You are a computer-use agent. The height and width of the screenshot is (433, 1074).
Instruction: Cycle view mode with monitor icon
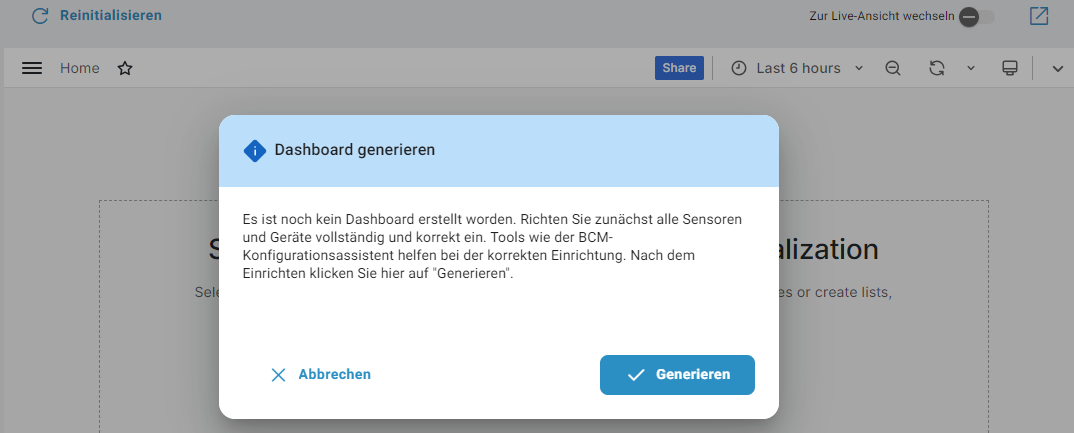point(1010,68)
